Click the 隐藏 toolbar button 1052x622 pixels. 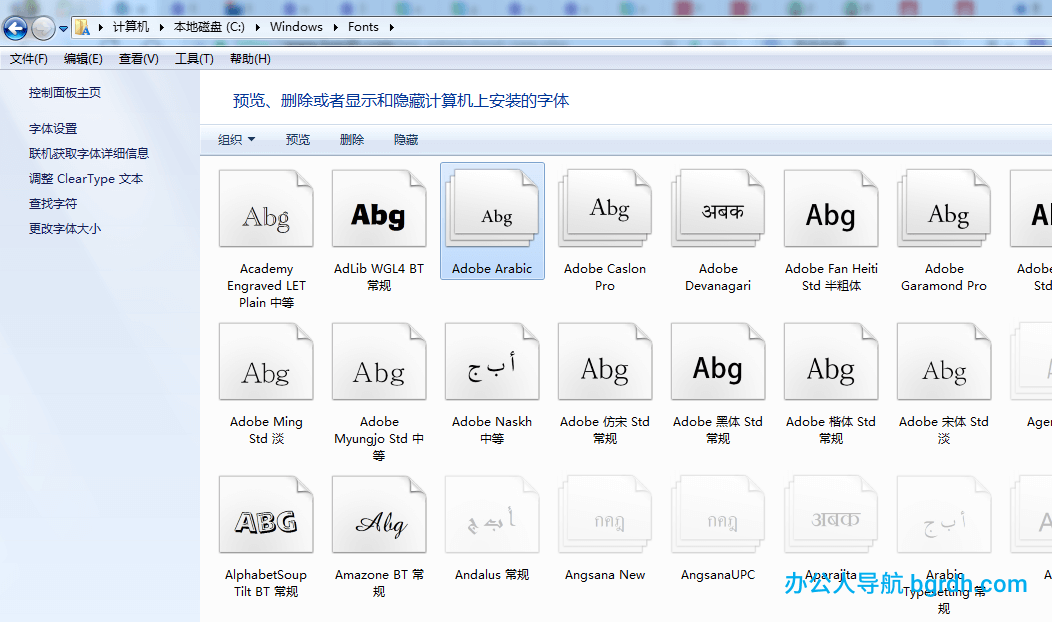404,139
